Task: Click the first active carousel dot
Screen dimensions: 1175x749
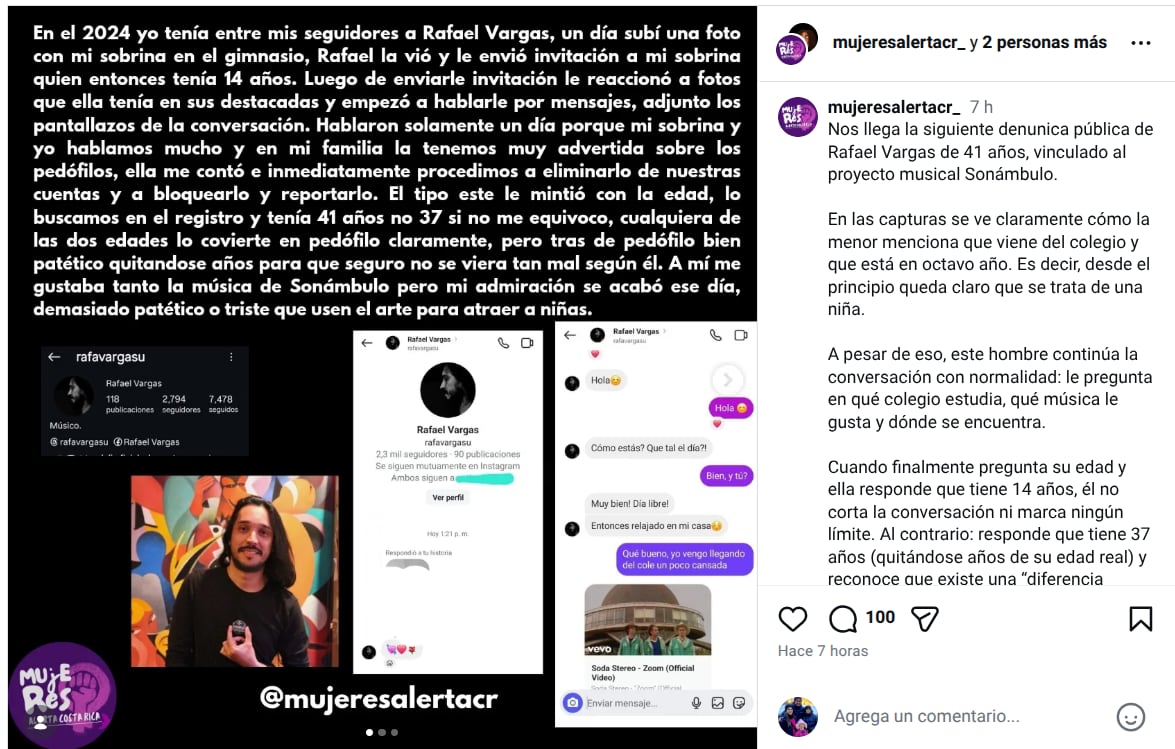Action: 369,733
